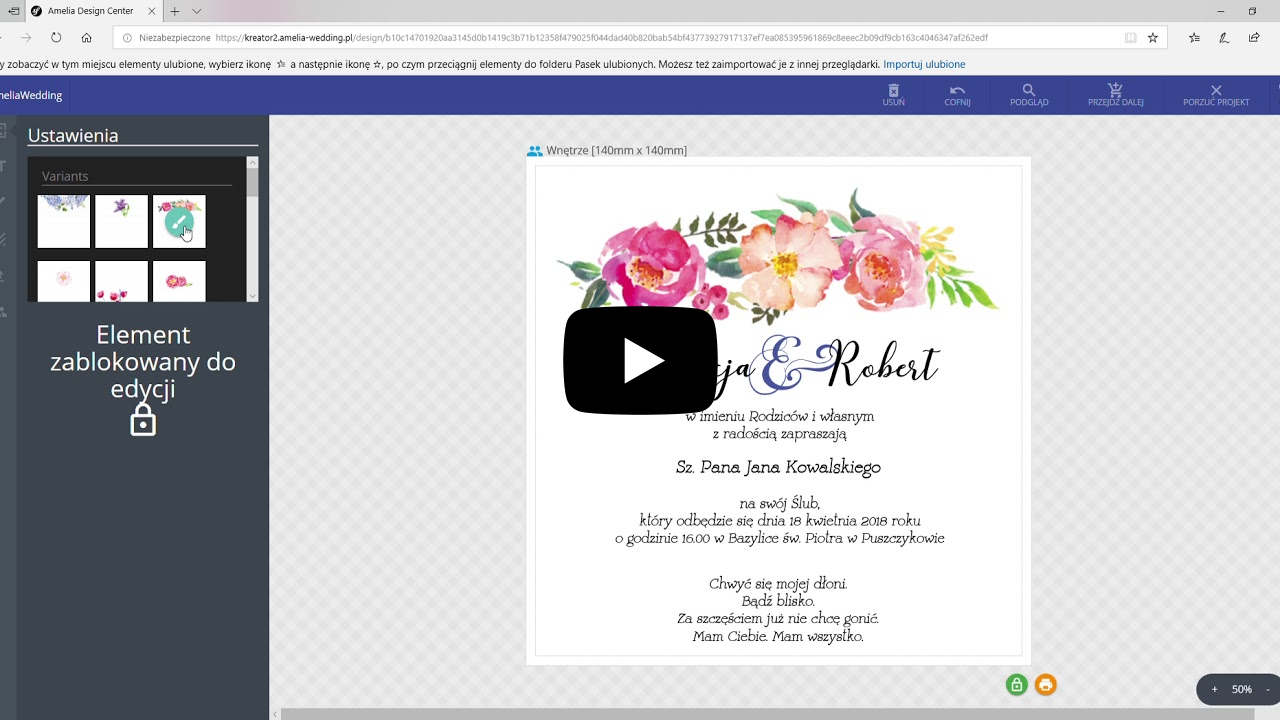Click the 'Bądź blisko.' line
Image resolution: width=1280 pixels, height=720 pixels.
(778, 601)
